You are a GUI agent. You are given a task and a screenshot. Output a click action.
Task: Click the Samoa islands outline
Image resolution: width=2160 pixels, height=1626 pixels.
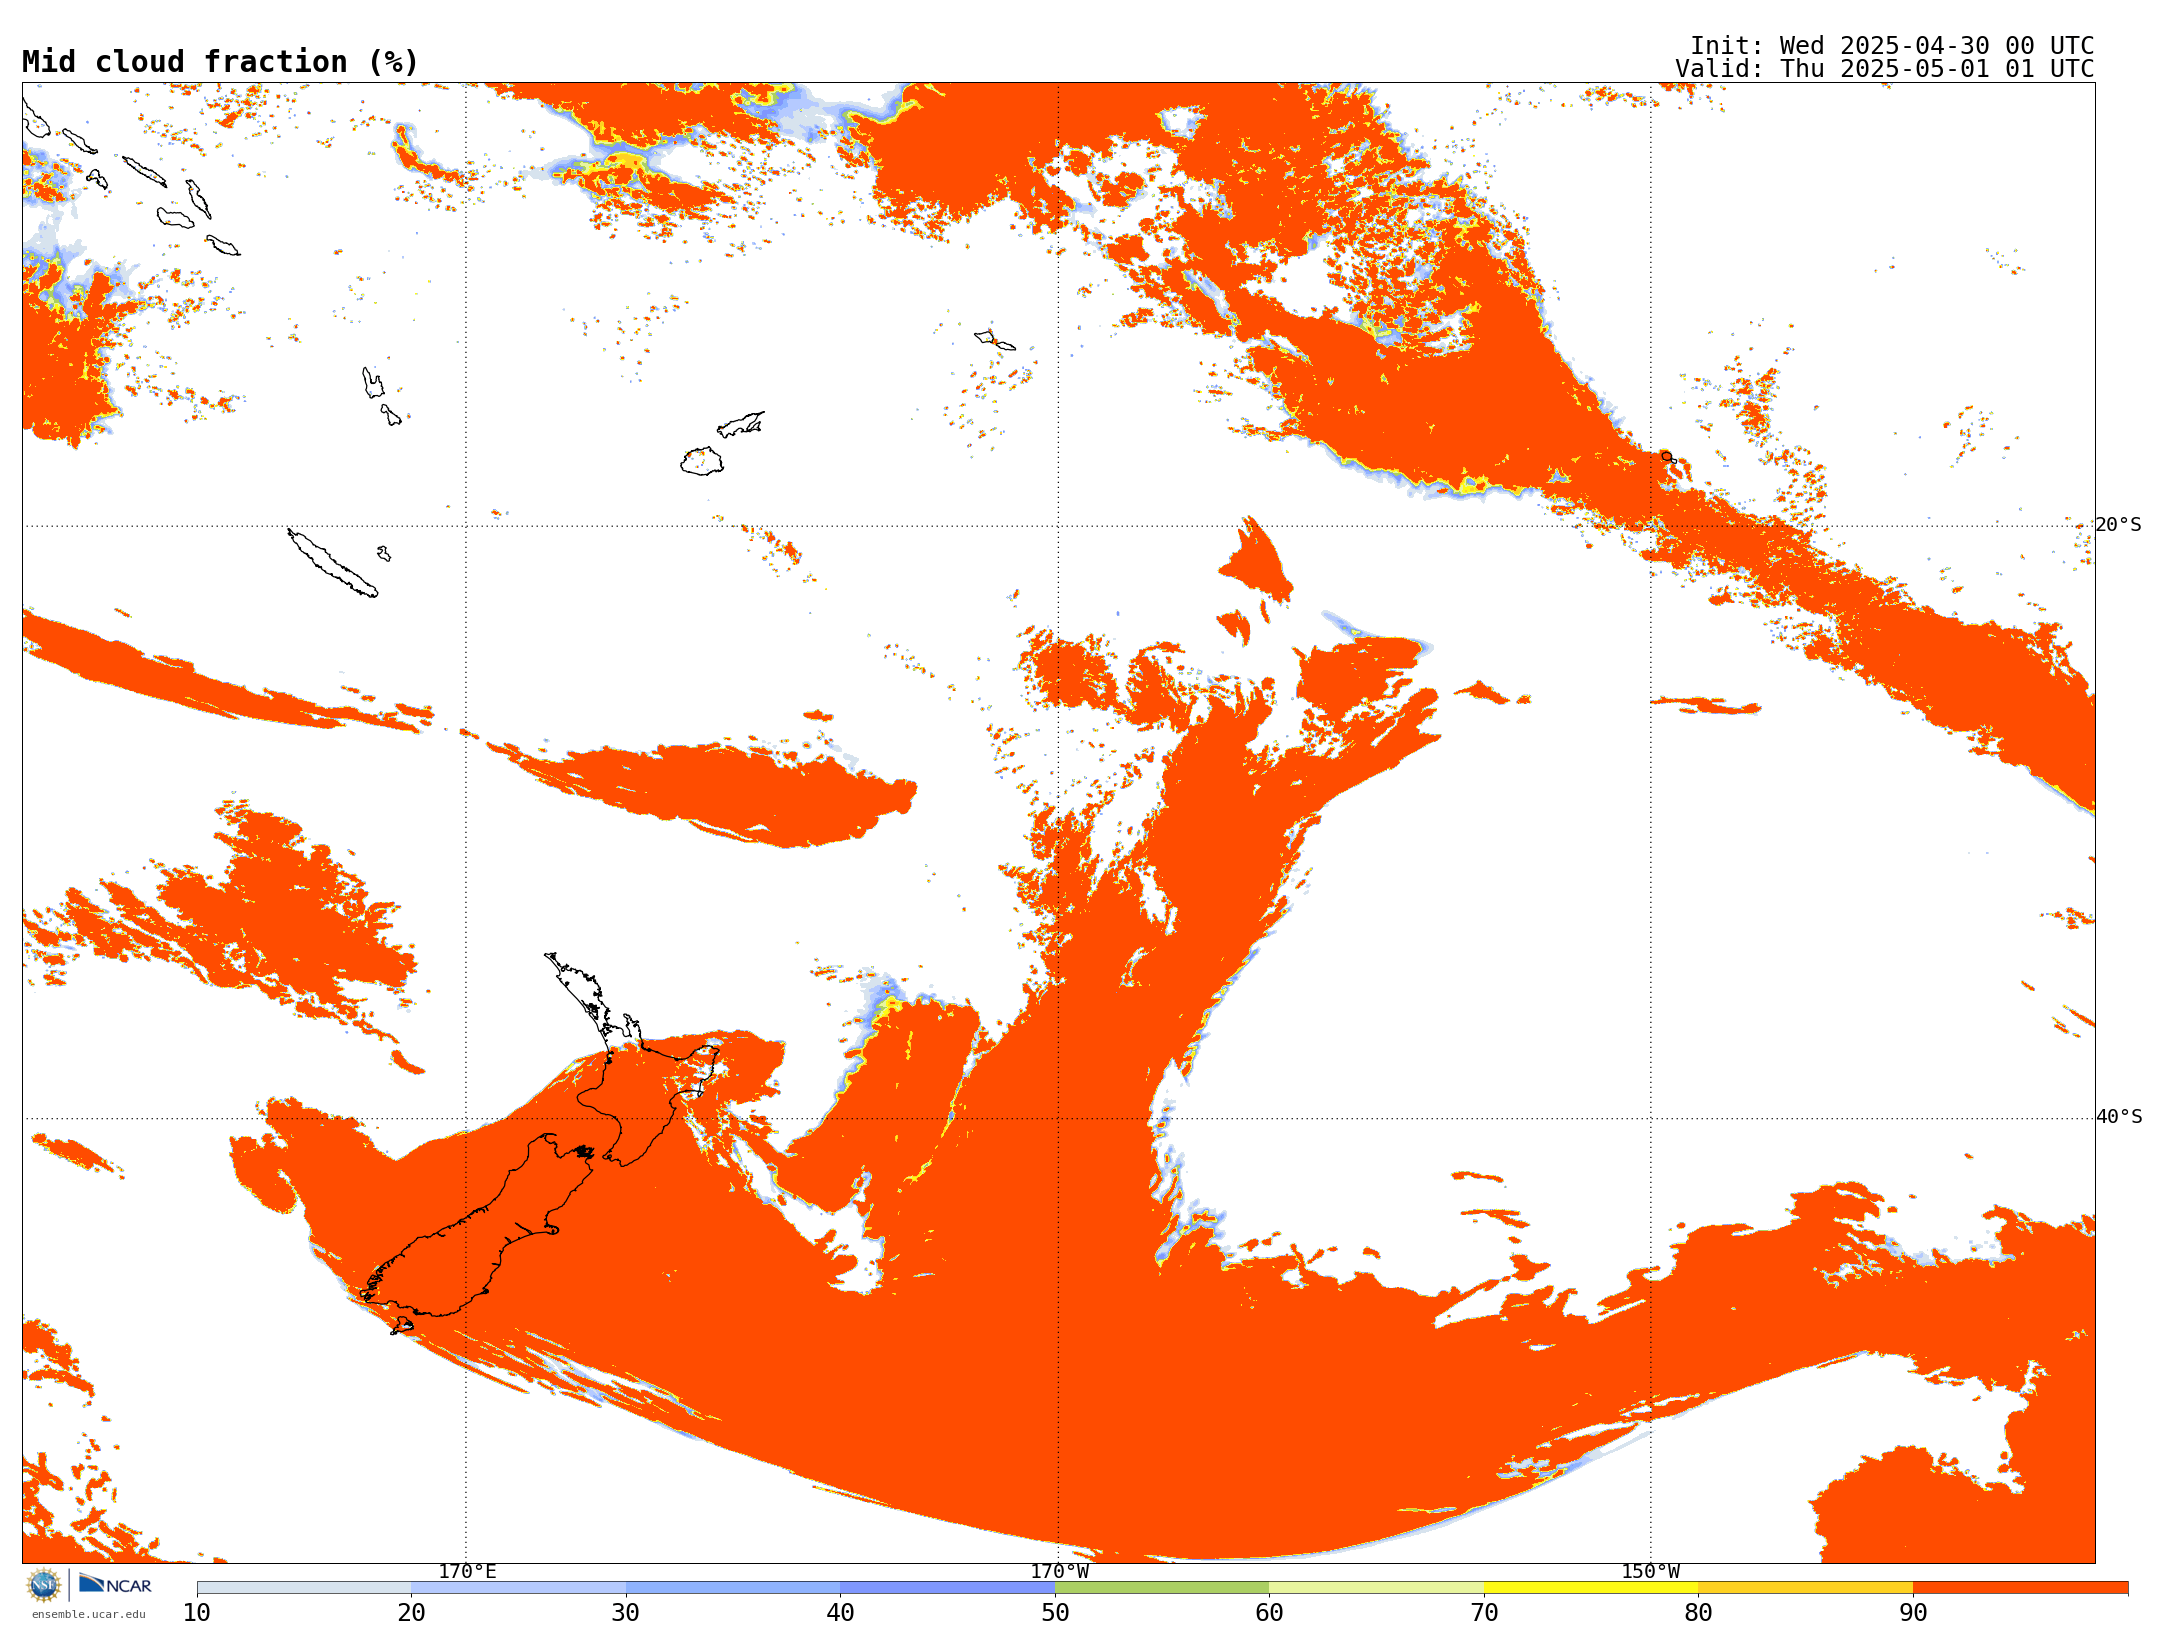tap(995, 339)
